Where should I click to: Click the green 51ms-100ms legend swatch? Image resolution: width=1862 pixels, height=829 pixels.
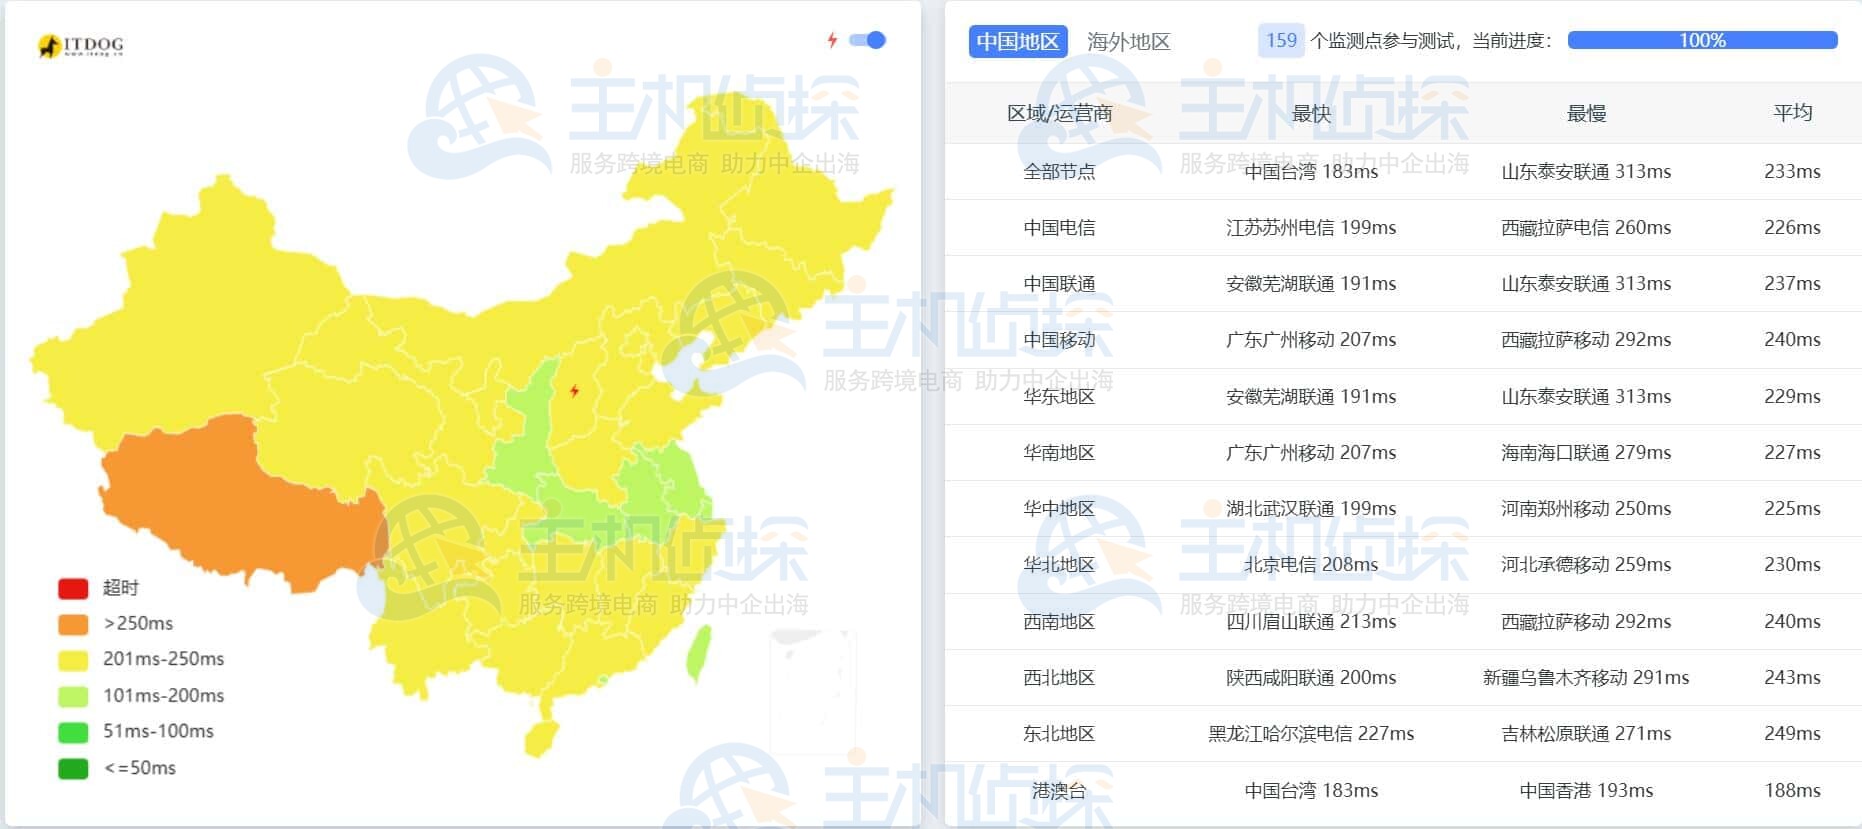(74, 732)
